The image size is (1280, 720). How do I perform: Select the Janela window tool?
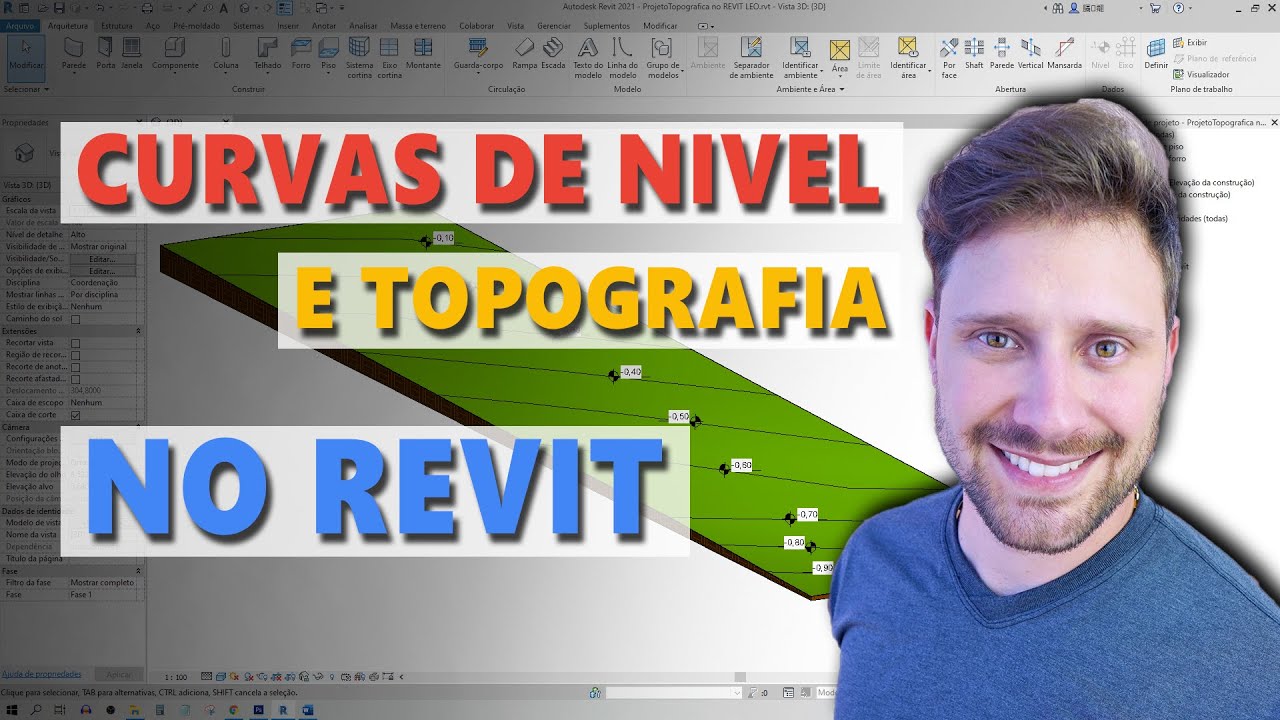click(132, 55)
